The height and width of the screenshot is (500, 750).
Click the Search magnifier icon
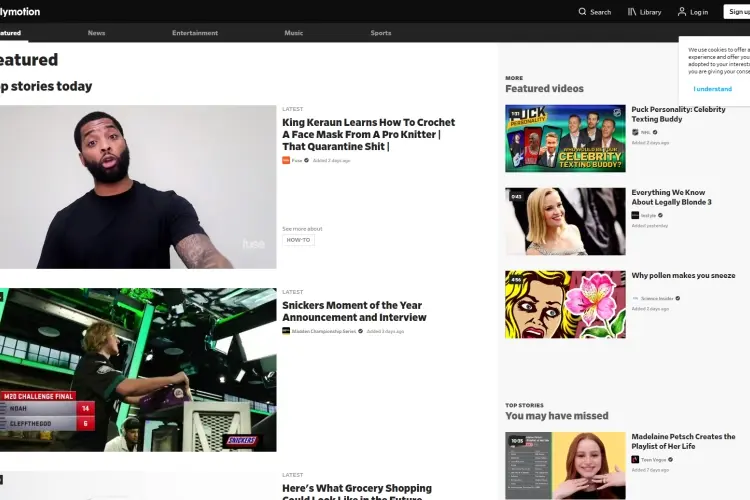(x=582, y=11)
